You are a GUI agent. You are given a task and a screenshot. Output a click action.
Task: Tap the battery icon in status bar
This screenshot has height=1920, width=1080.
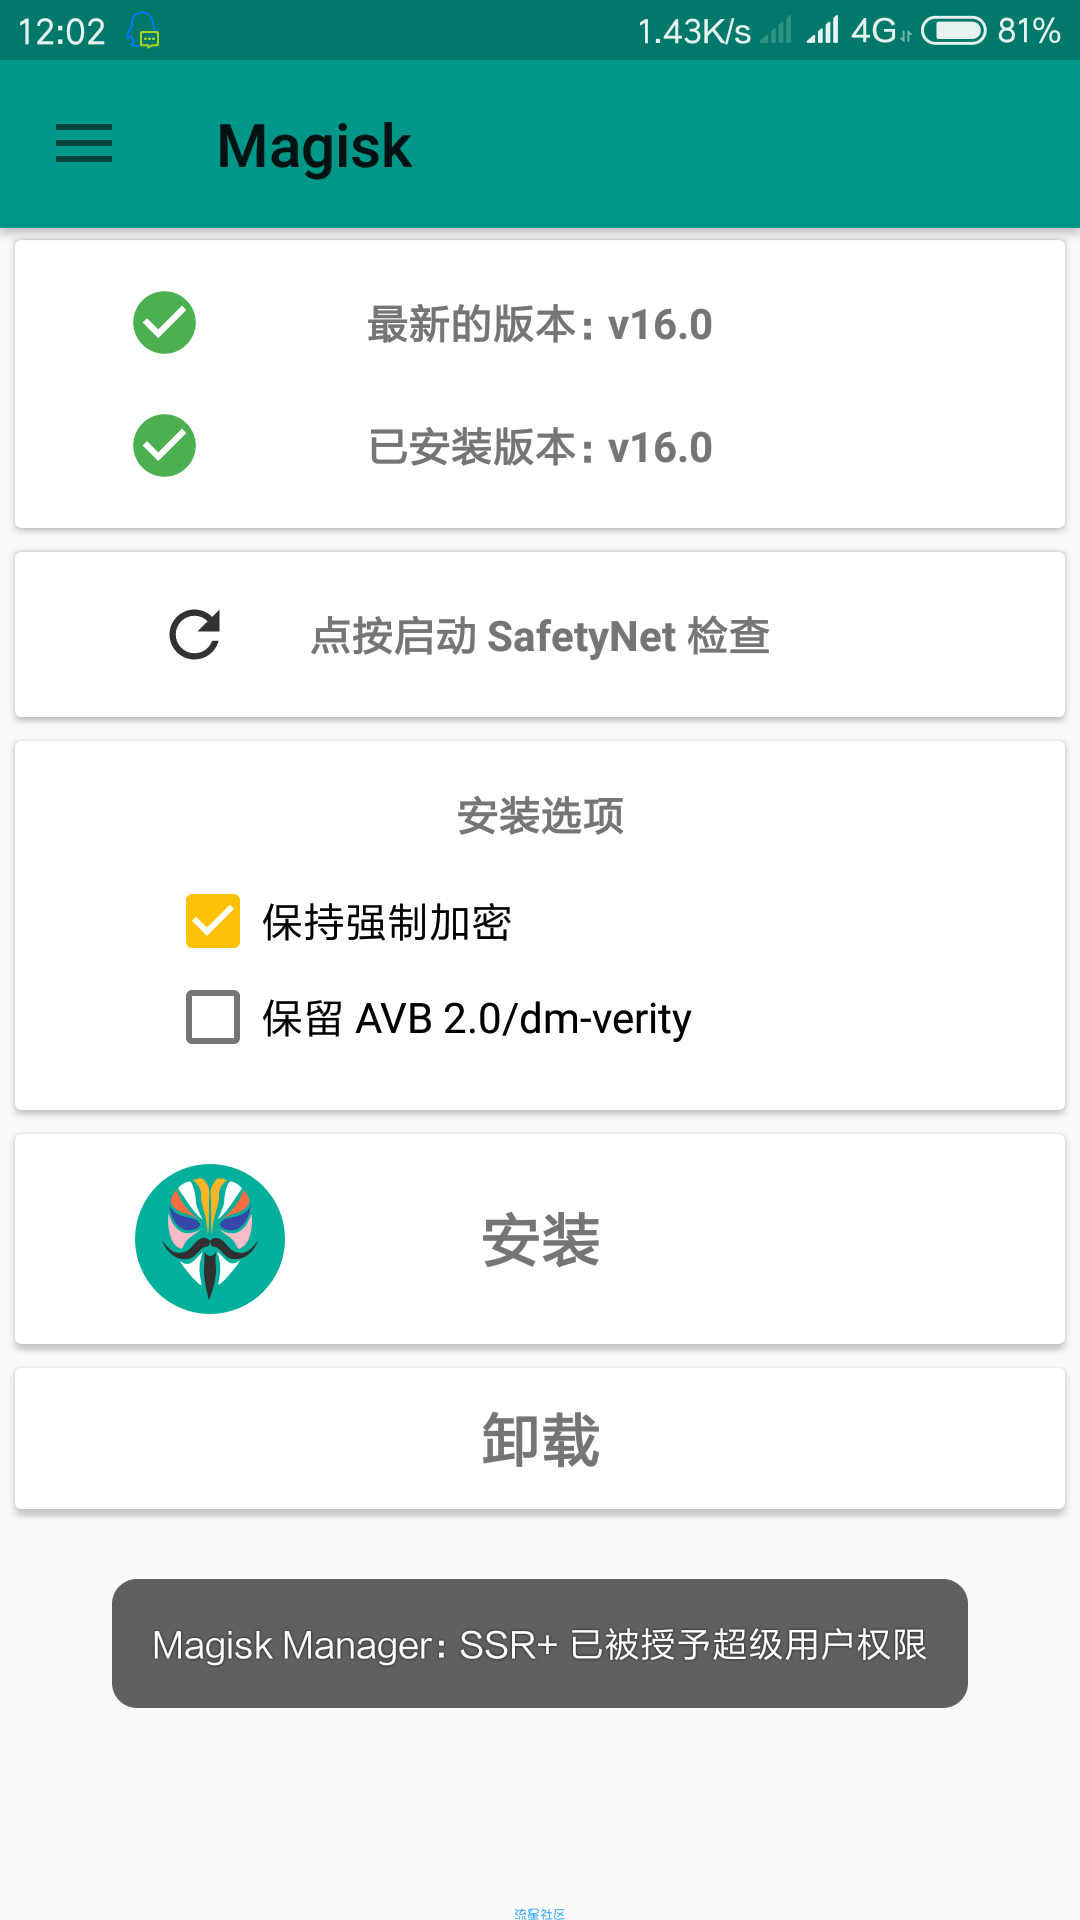[954, 31]
